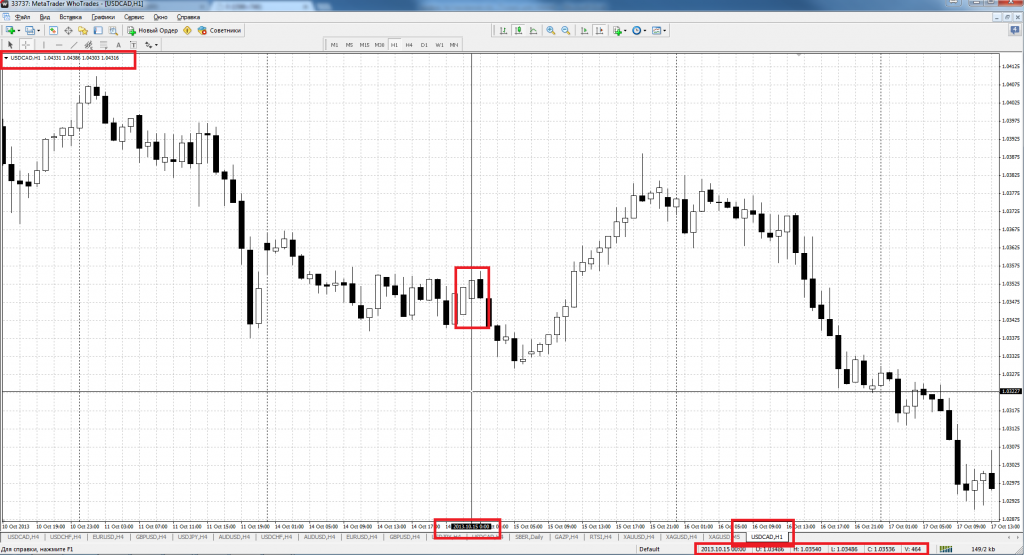The image size is (1024, 555).
Task: Select the USDCAD,H1 chart tab
Action: point(767,537)
